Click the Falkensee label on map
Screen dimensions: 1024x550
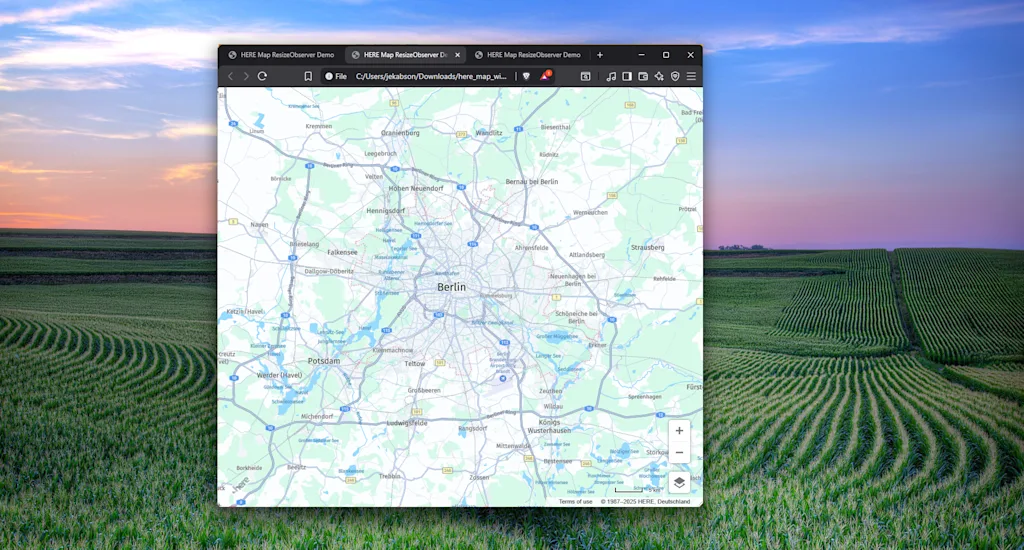click(x=342, y=252)
